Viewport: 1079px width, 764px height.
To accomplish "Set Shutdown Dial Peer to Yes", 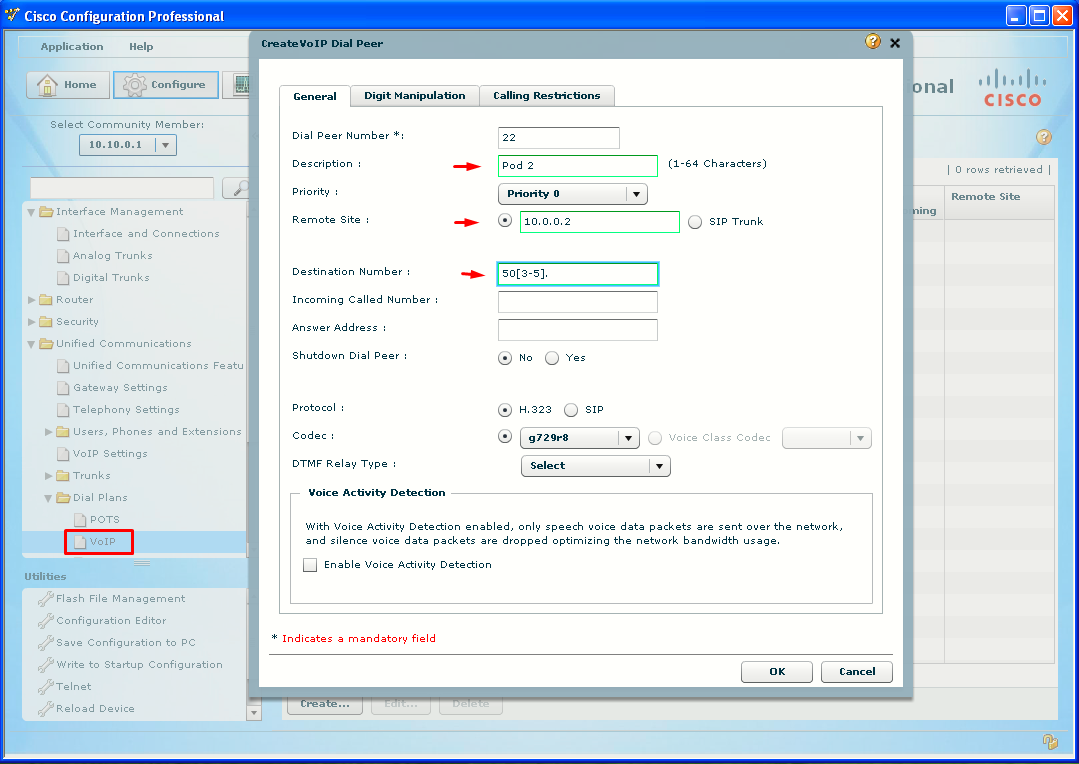I will click(x=552, y=358).
